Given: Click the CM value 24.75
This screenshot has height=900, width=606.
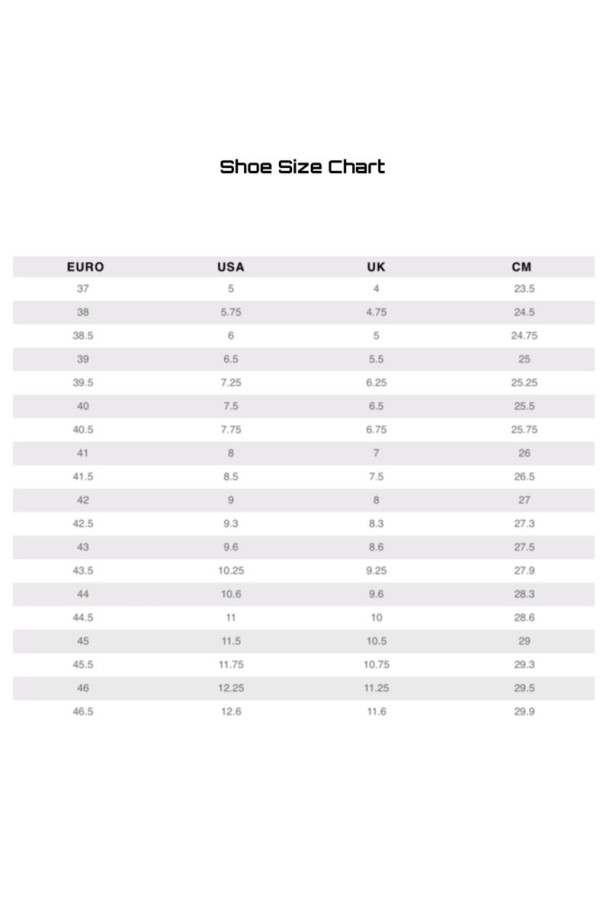Looking at the screenshot, I should pyautogui.click(x=525, y=336).
